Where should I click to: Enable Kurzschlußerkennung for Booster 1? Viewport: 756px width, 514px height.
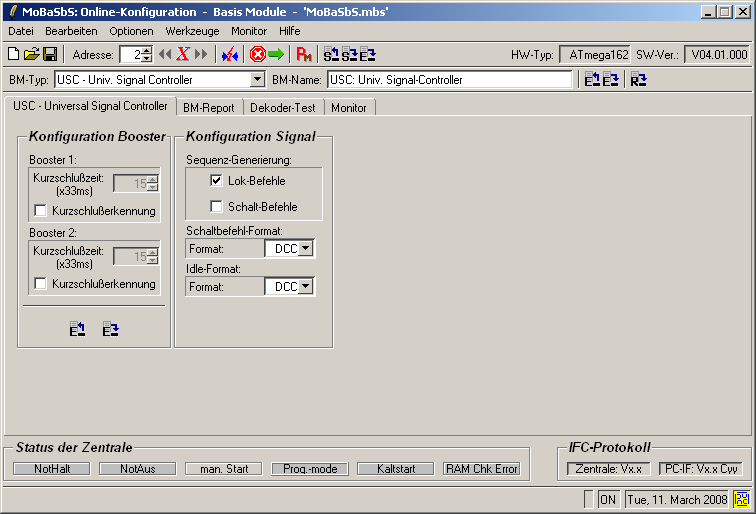pos(41,211)
